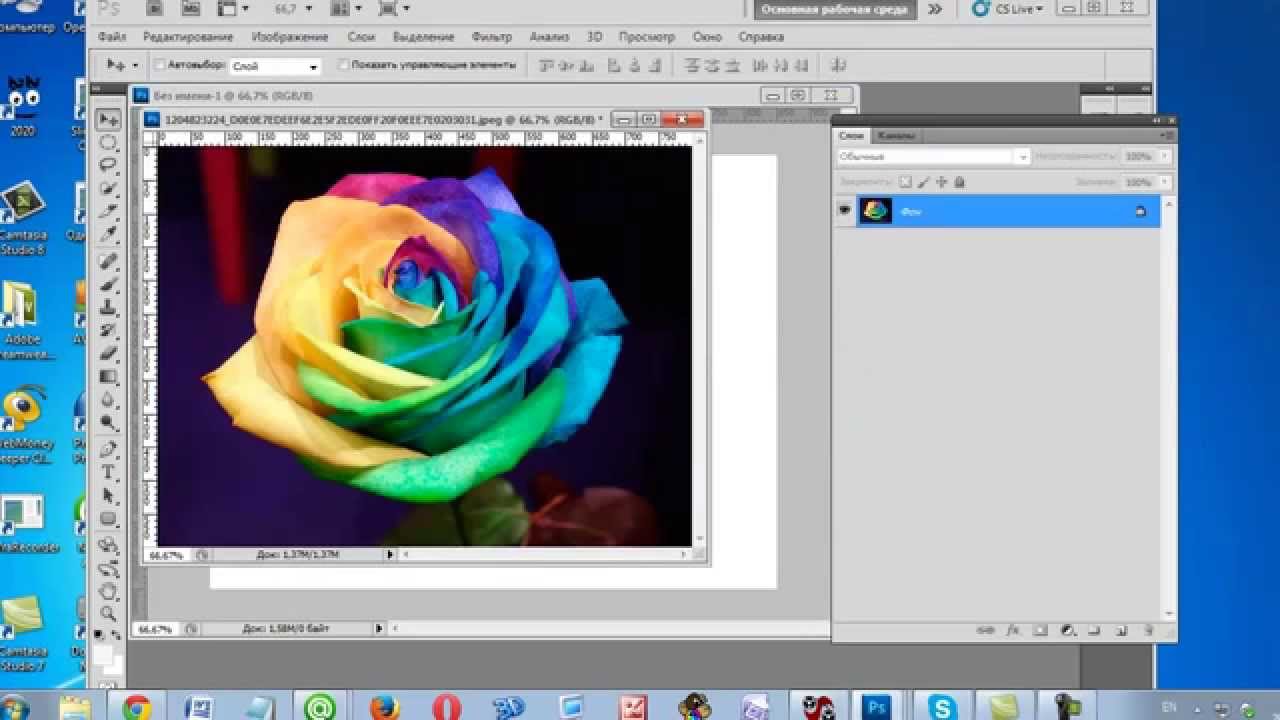Select the Path Selection tool
The width and height of the screenshot is (1280, 720).
[108, 496]
